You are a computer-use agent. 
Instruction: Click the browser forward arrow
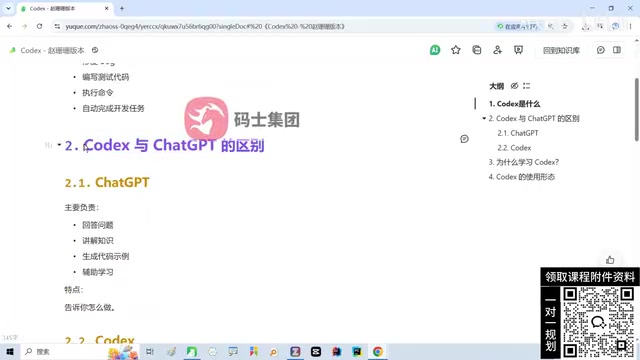24,26
